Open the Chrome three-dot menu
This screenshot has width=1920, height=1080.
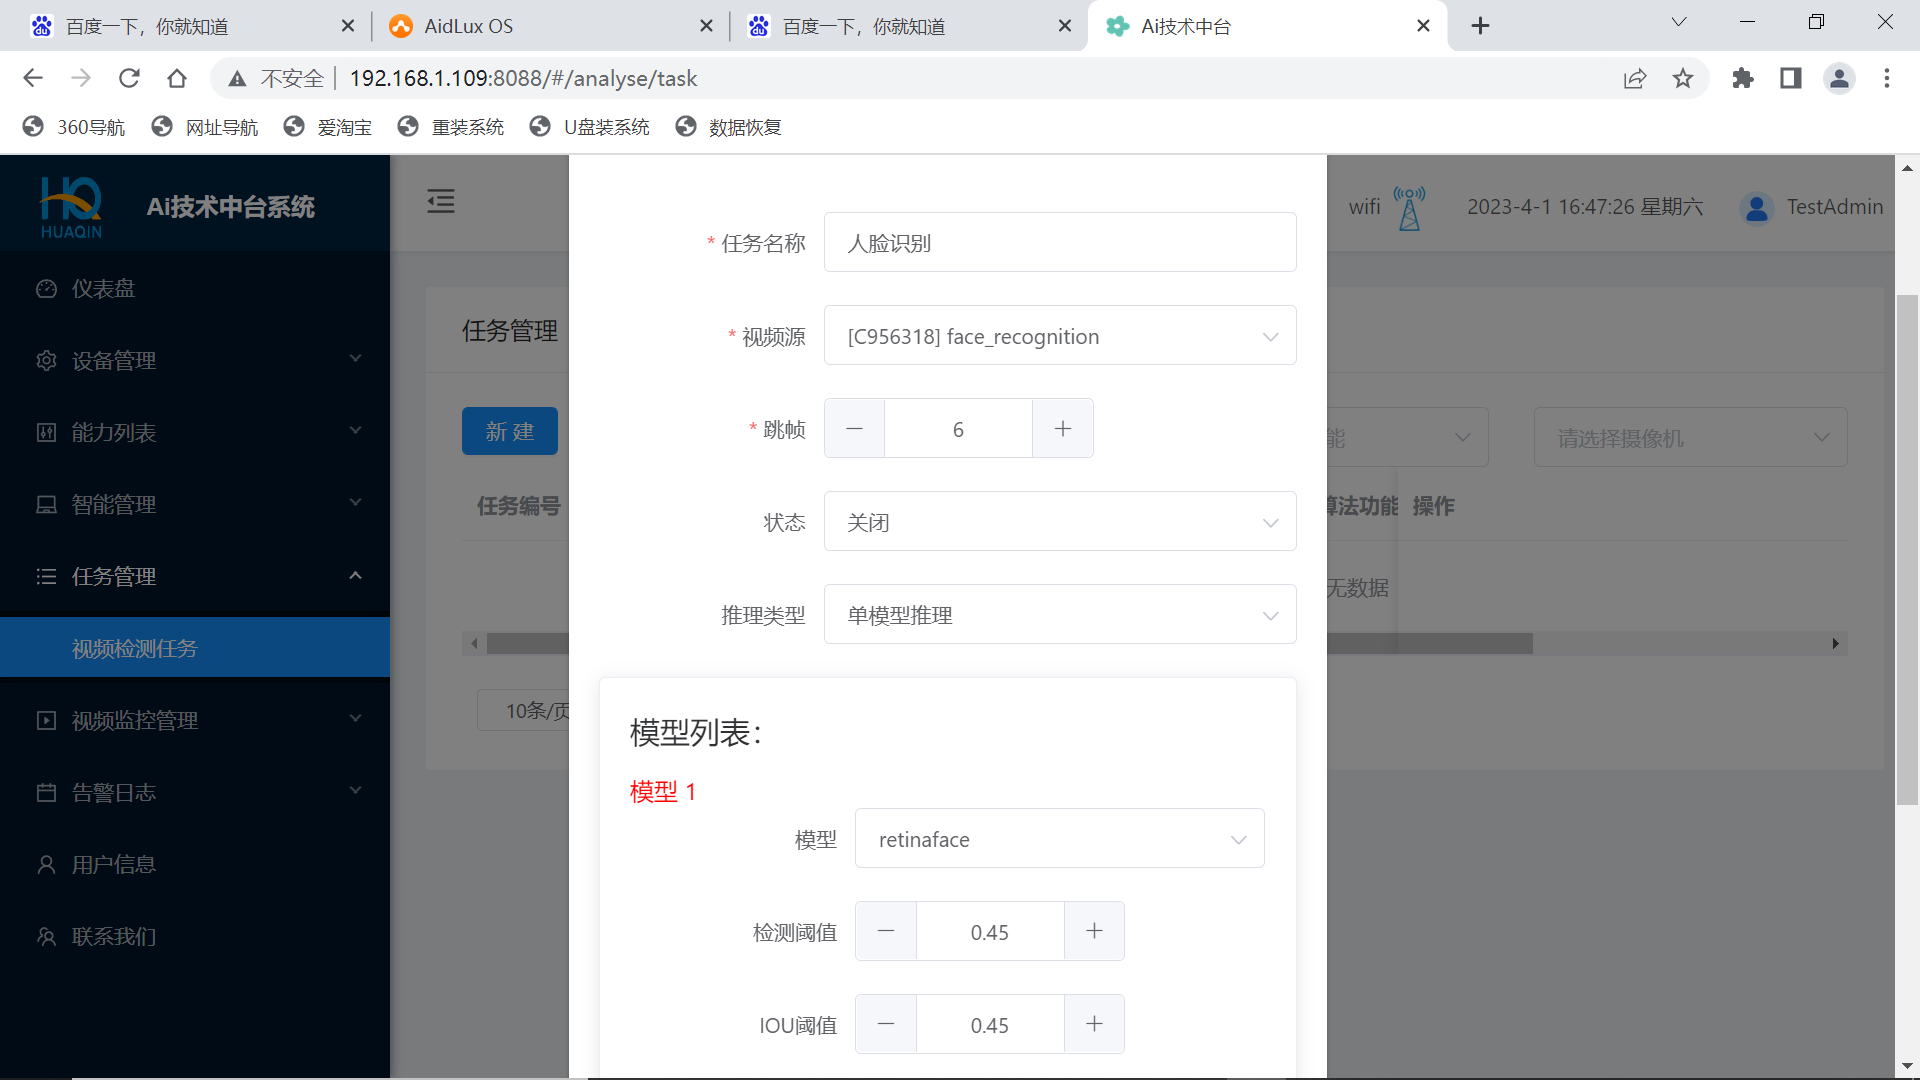[x=1887, y=78]
